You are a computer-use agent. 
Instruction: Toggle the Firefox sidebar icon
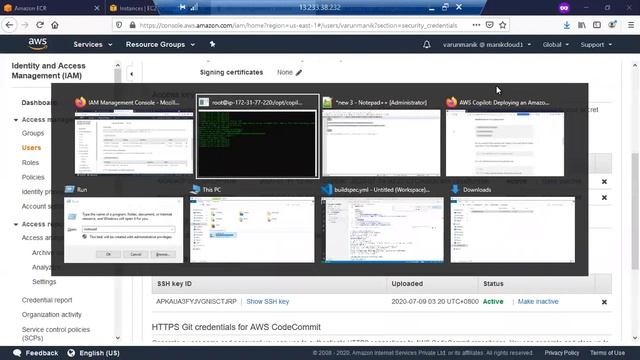click(x=597, y=25)
